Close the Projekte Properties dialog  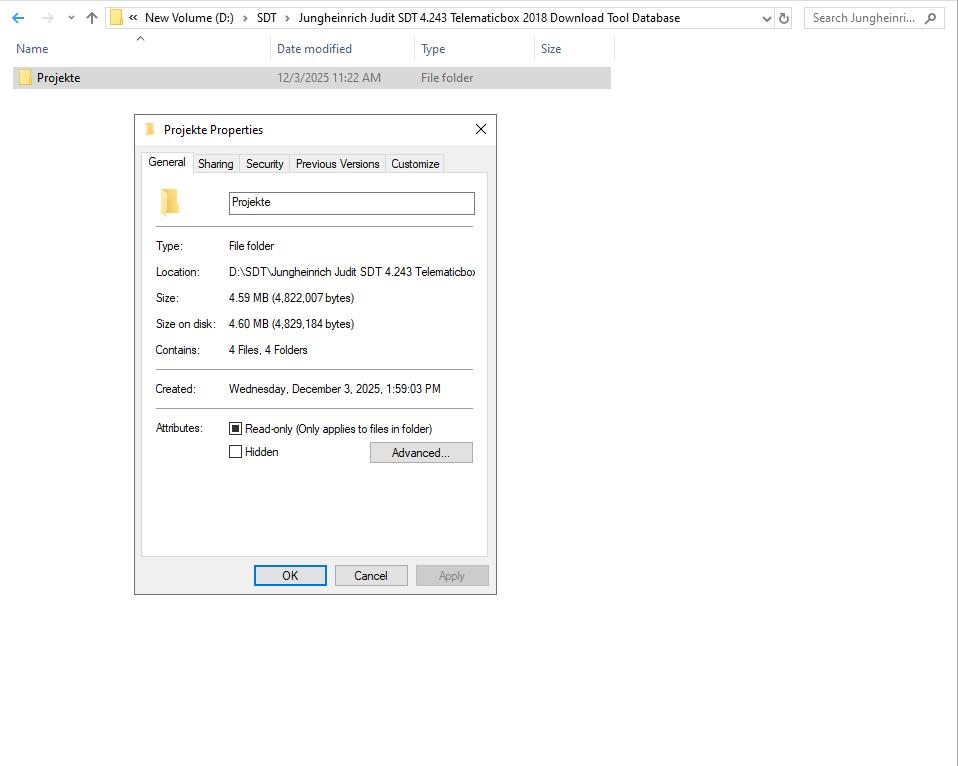point(481,129)
